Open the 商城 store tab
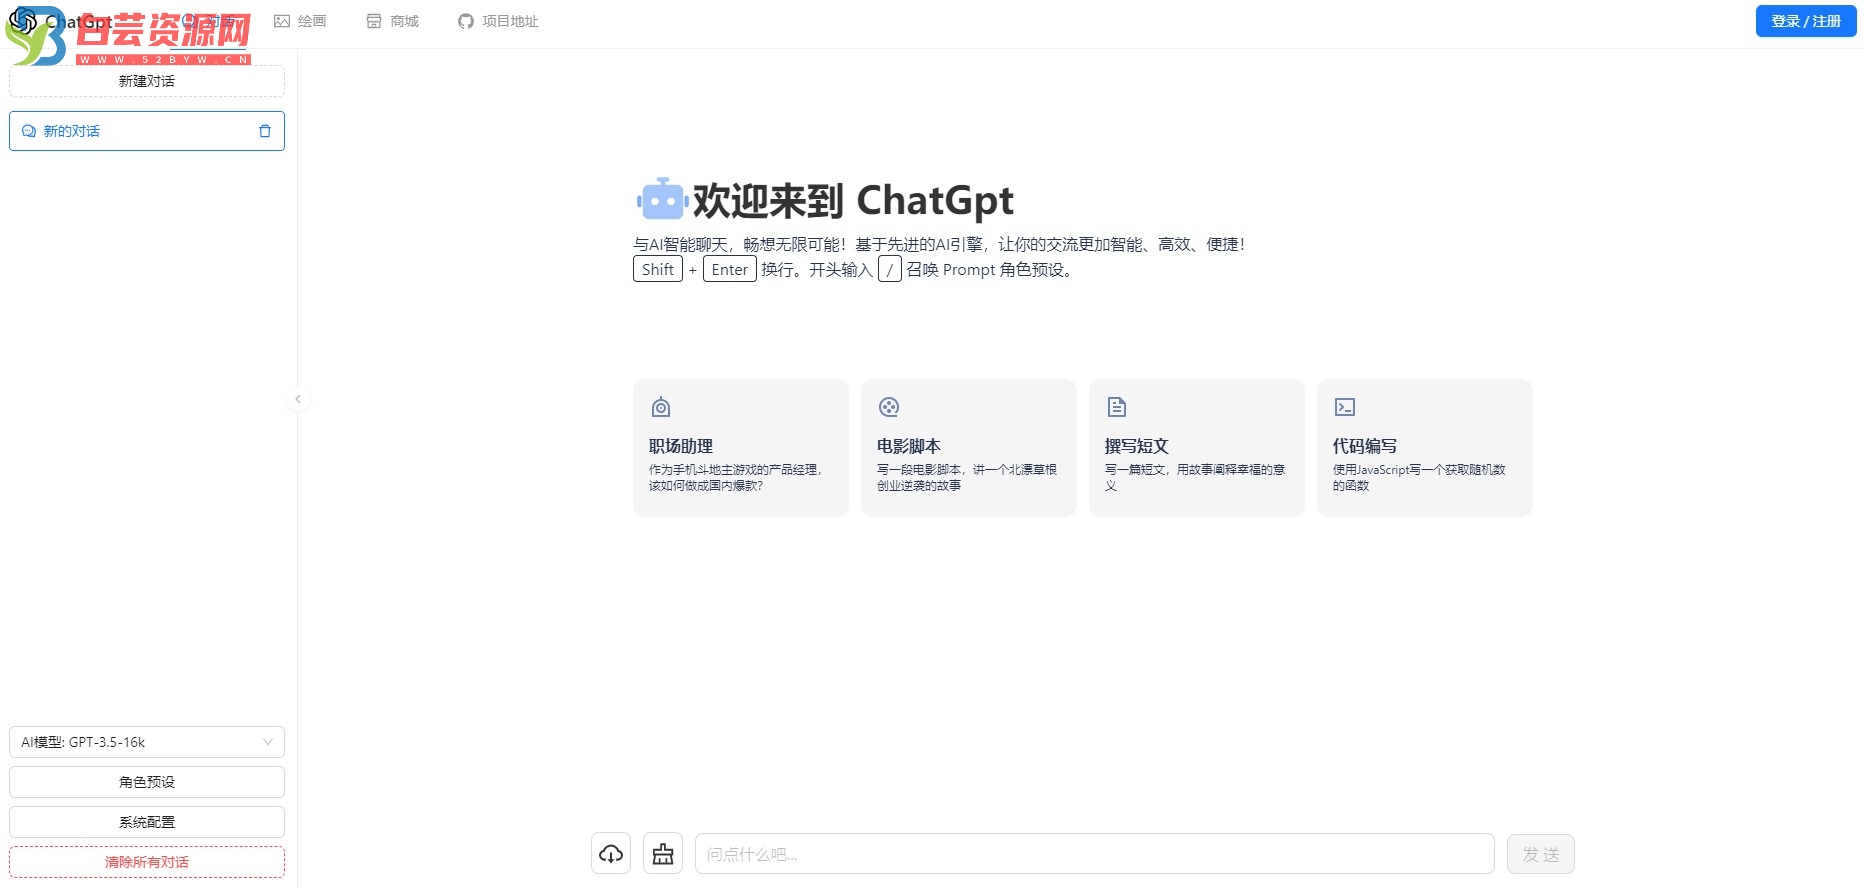1864x888 pixels. point(392,21)
